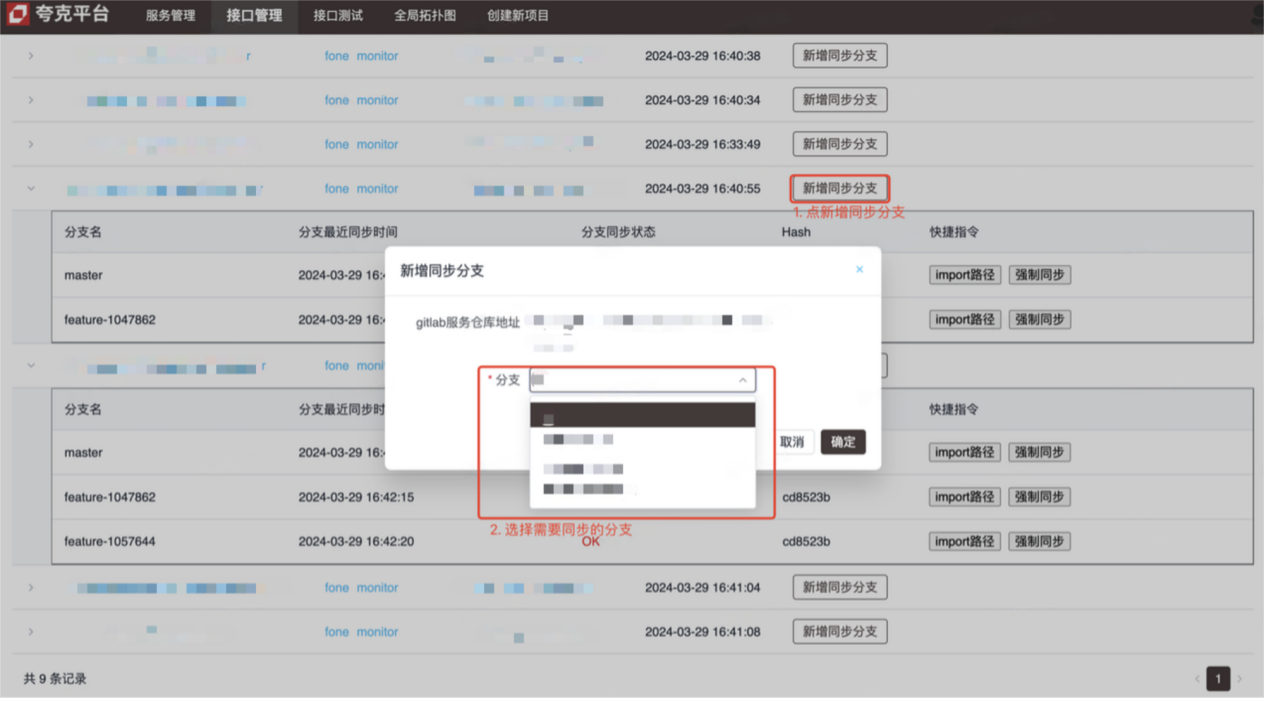
Task: Collapse the expanded row containing master branch
Action: [x=30, y=189]
